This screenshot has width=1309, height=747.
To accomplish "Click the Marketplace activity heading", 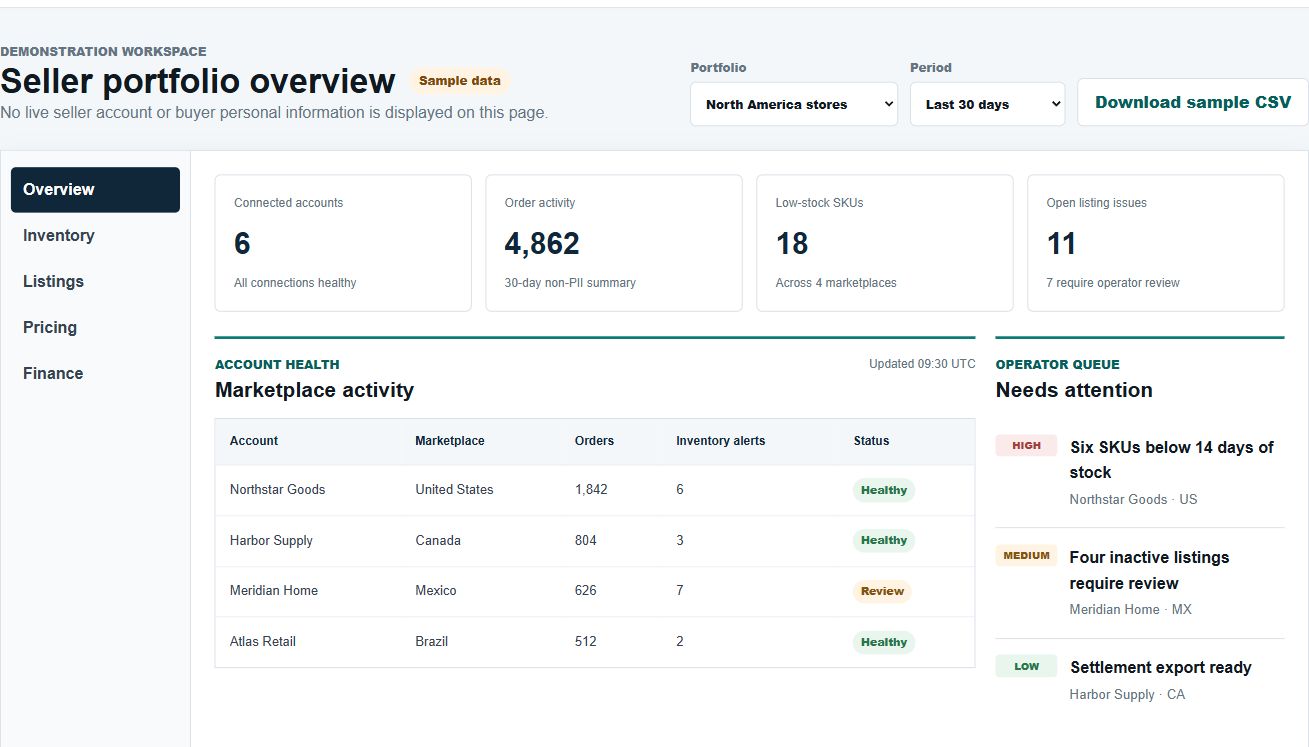I will [x=314, y=390].
